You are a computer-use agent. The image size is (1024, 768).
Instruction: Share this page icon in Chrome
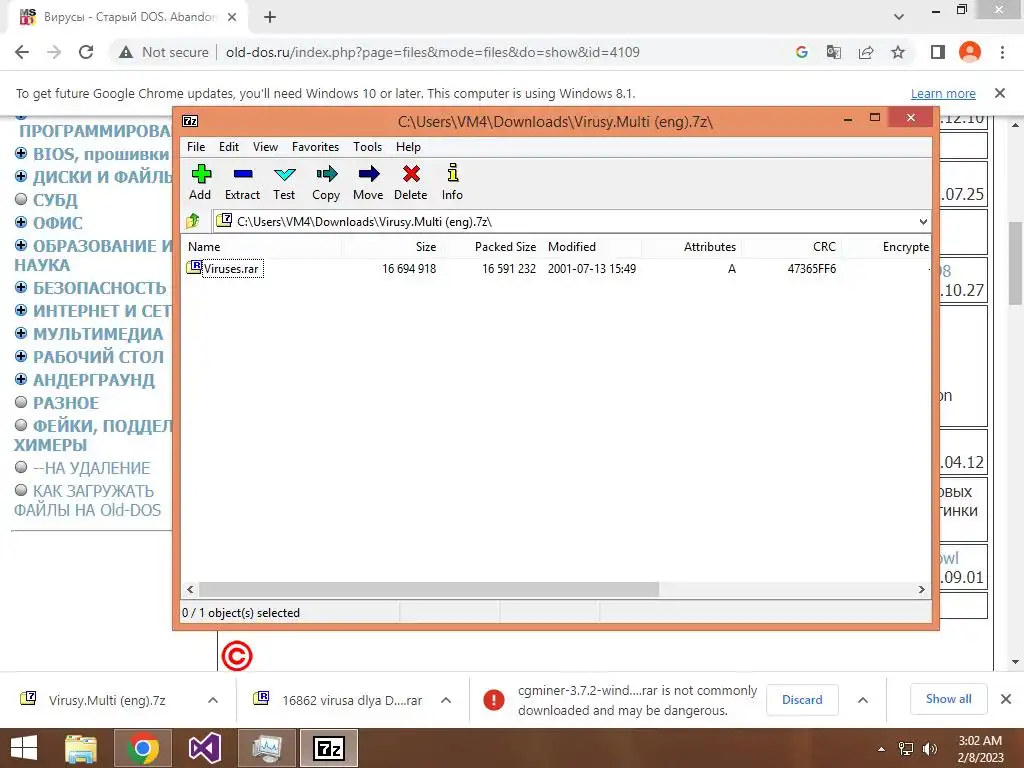[x=866, y=52]
